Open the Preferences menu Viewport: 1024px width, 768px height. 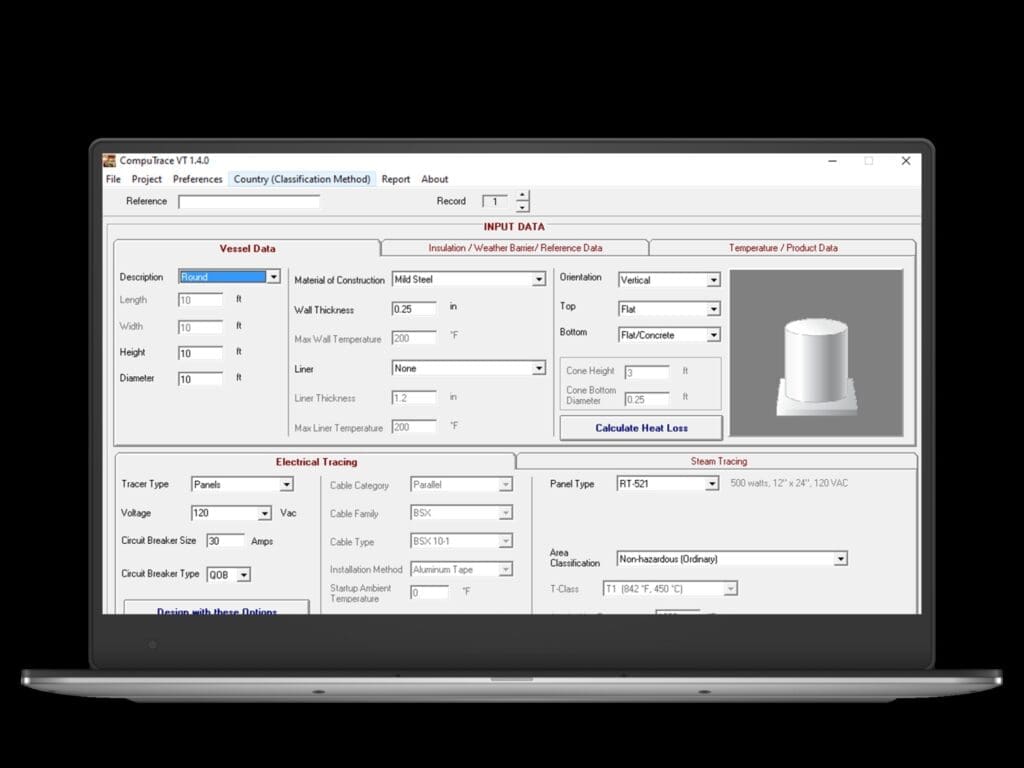tap(197, 179)
